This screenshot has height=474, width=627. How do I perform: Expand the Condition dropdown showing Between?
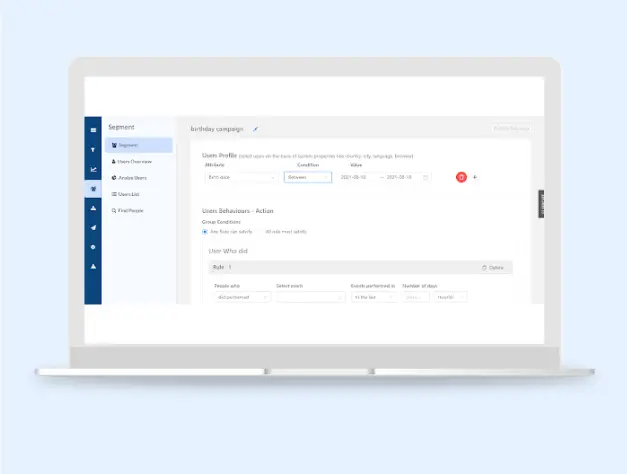click(307, 177)
